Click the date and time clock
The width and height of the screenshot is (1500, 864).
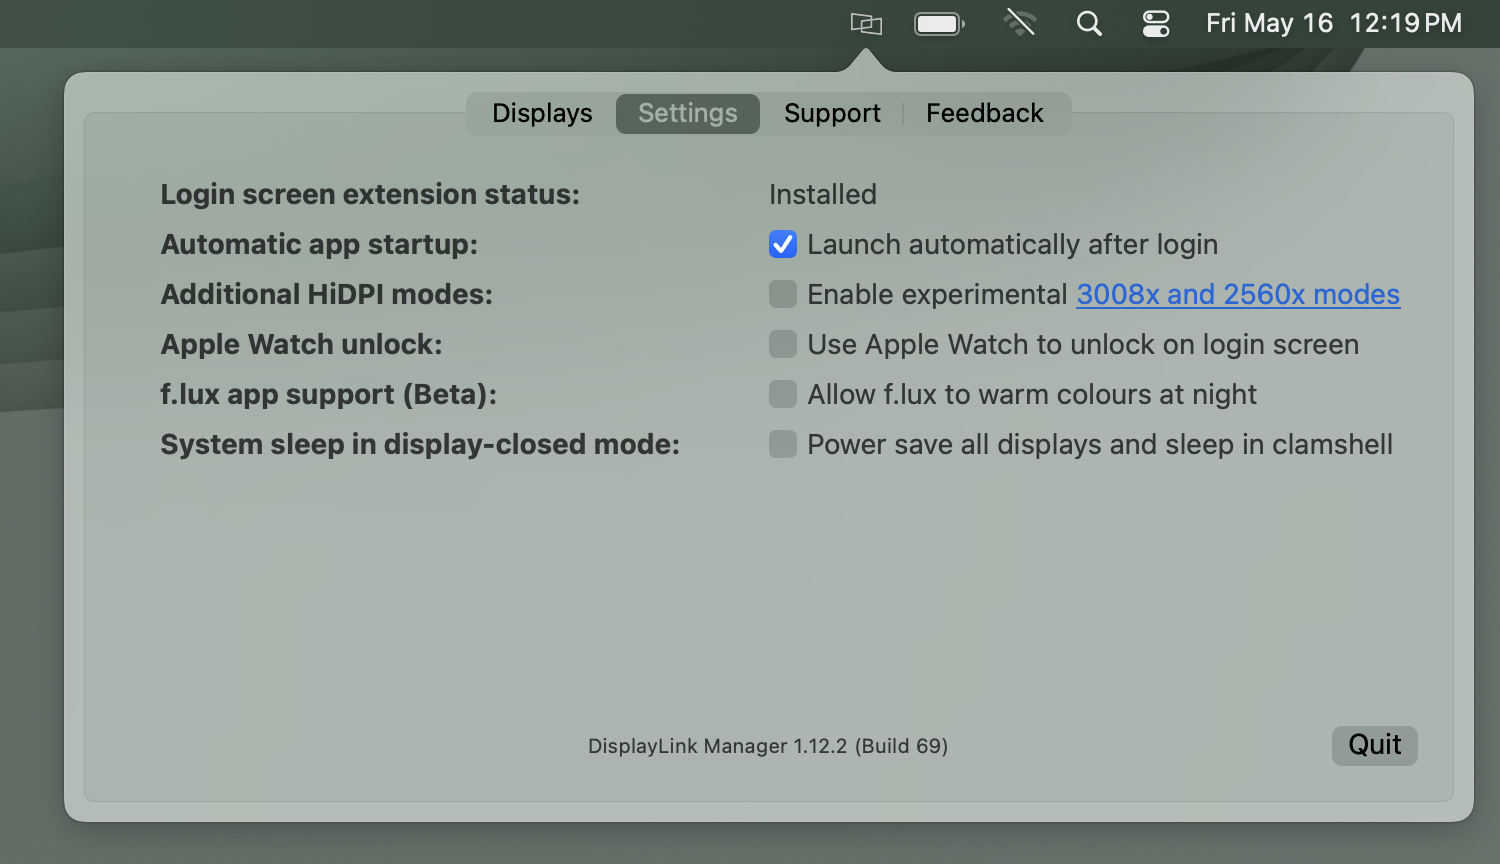click(x=1334, y=23)
